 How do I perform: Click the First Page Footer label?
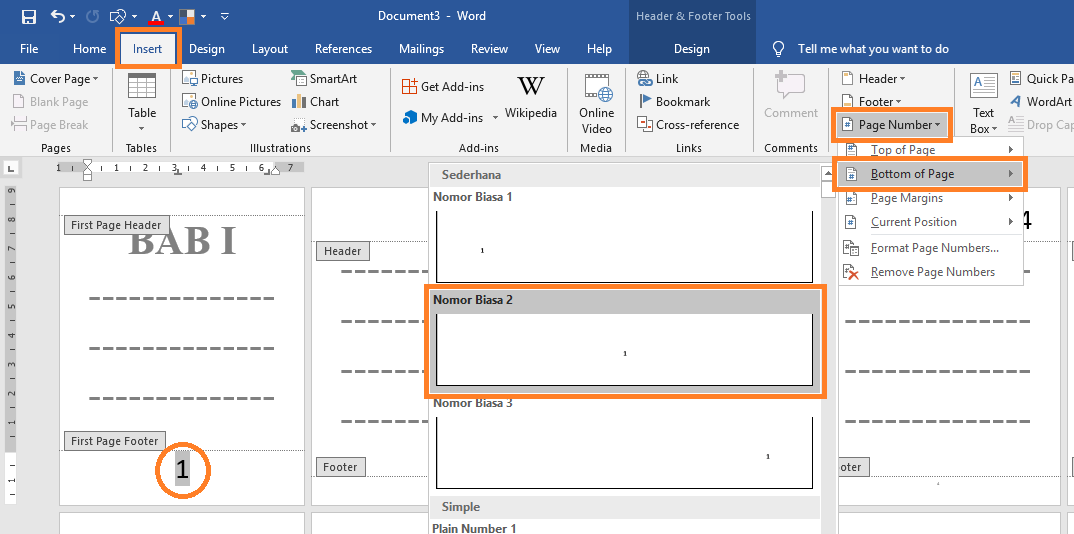(x=114, y=442)
